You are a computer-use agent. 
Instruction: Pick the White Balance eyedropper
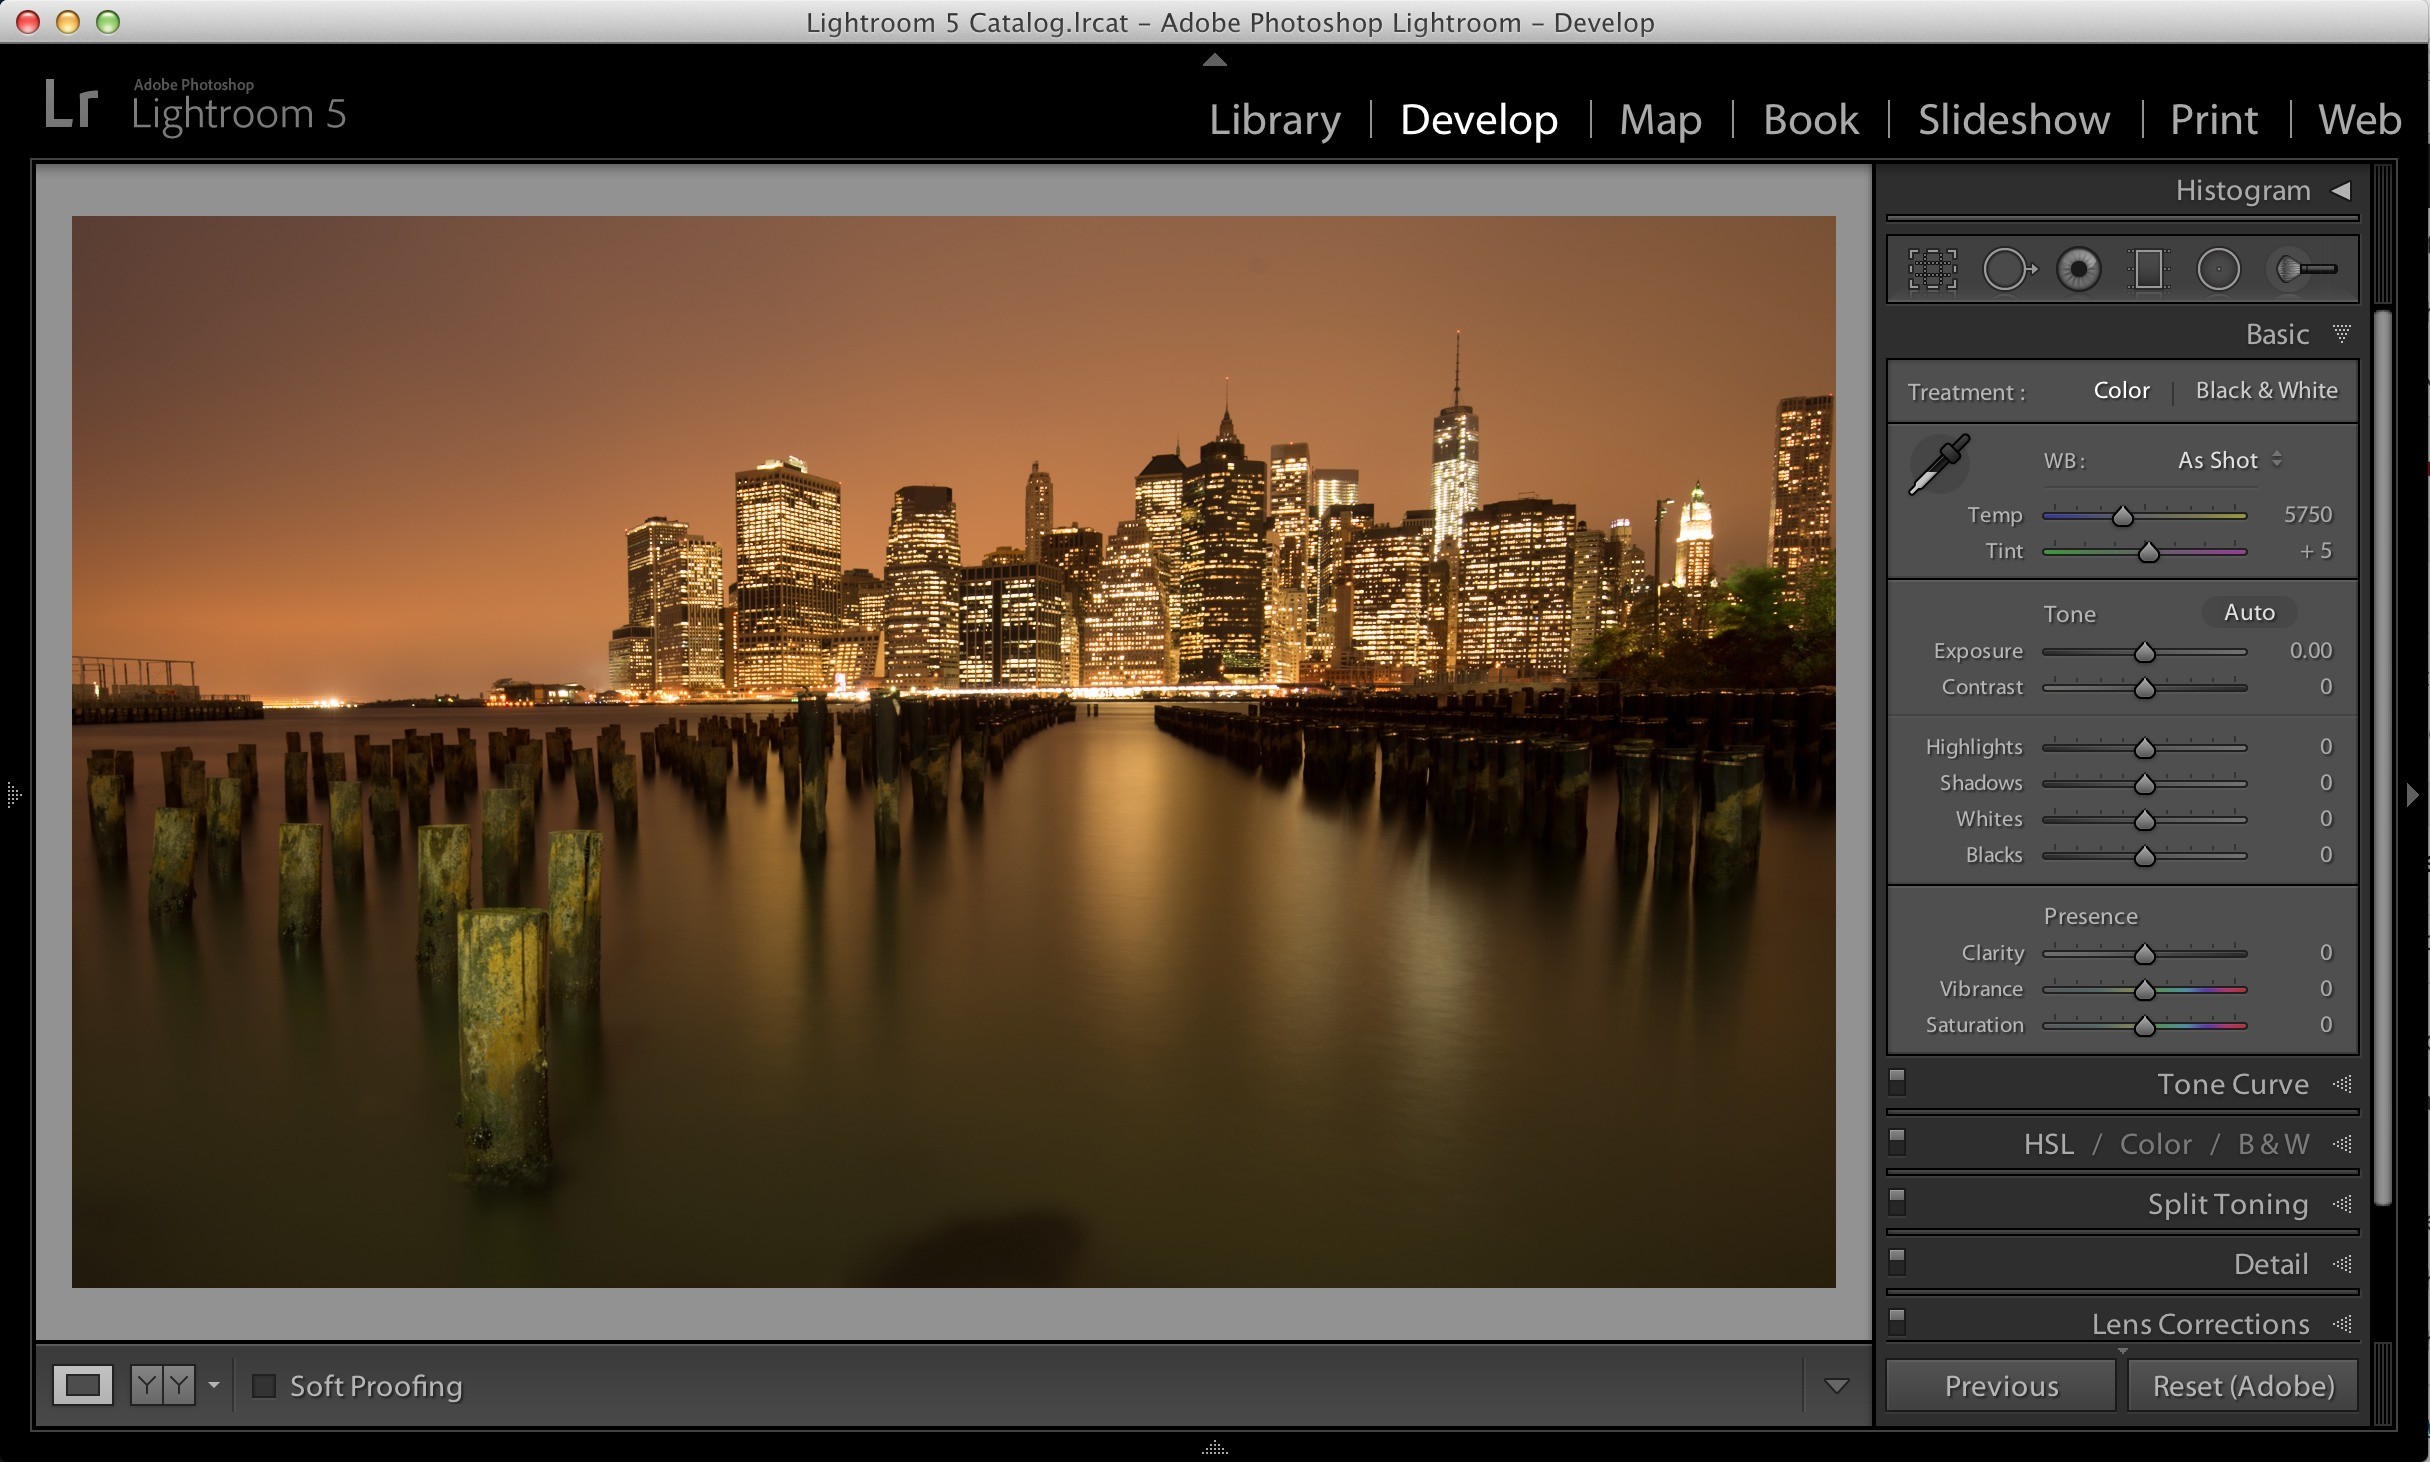click(1939, 464)
